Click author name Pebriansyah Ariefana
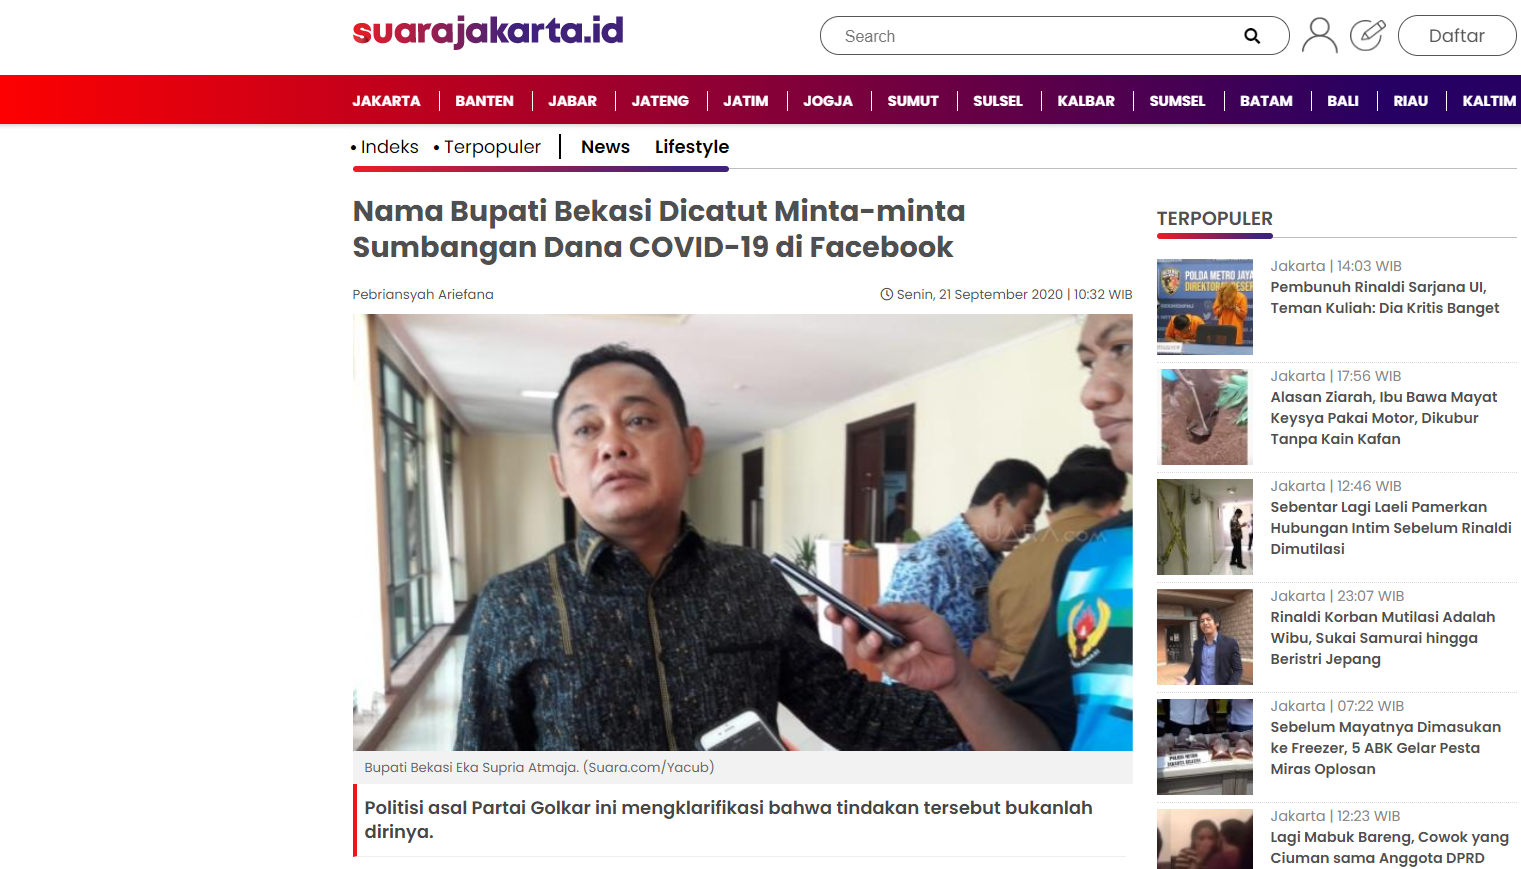This screenshot has height=869, width=1521. coord(423,294)
